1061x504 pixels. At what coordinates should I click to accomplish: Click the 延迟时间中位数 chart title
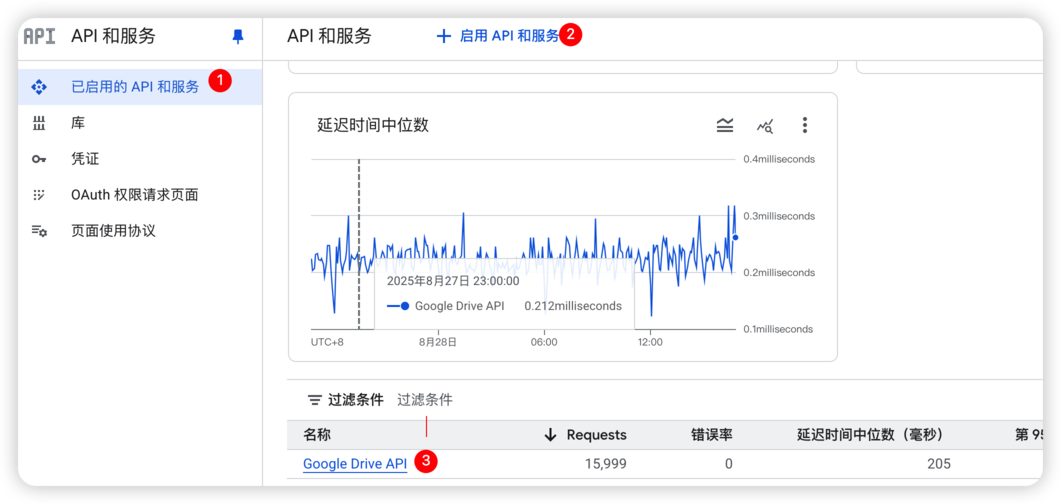coord(373,125)
